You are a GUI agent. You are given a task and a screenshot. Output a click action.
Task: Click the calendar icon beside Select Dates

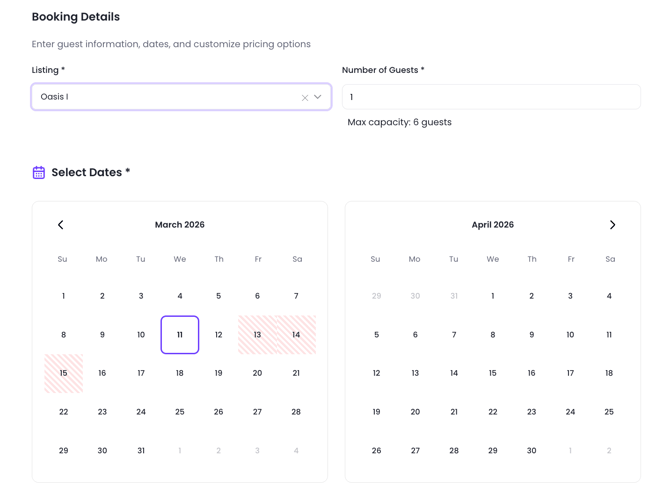[39, 173]
